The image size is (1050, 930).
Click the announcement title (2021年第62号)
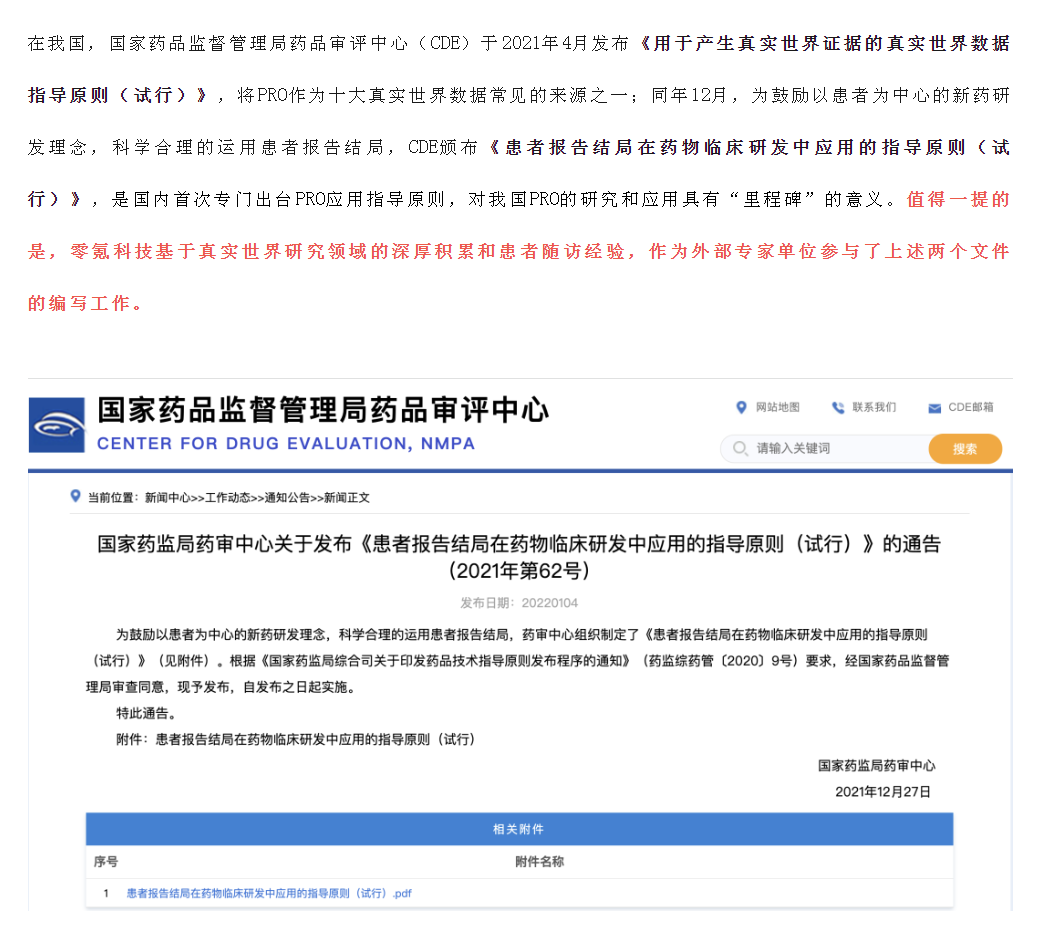[519, 557]
